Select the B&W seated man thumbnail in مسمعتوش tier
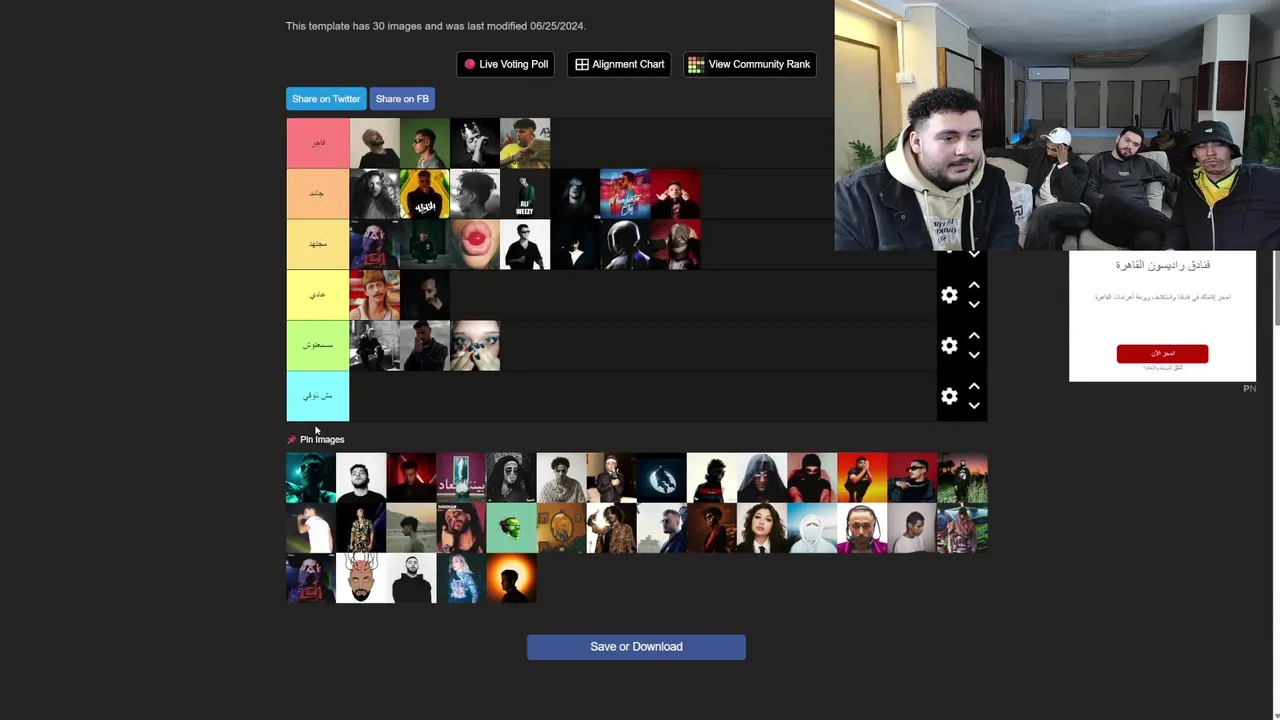 click(375, 345)
